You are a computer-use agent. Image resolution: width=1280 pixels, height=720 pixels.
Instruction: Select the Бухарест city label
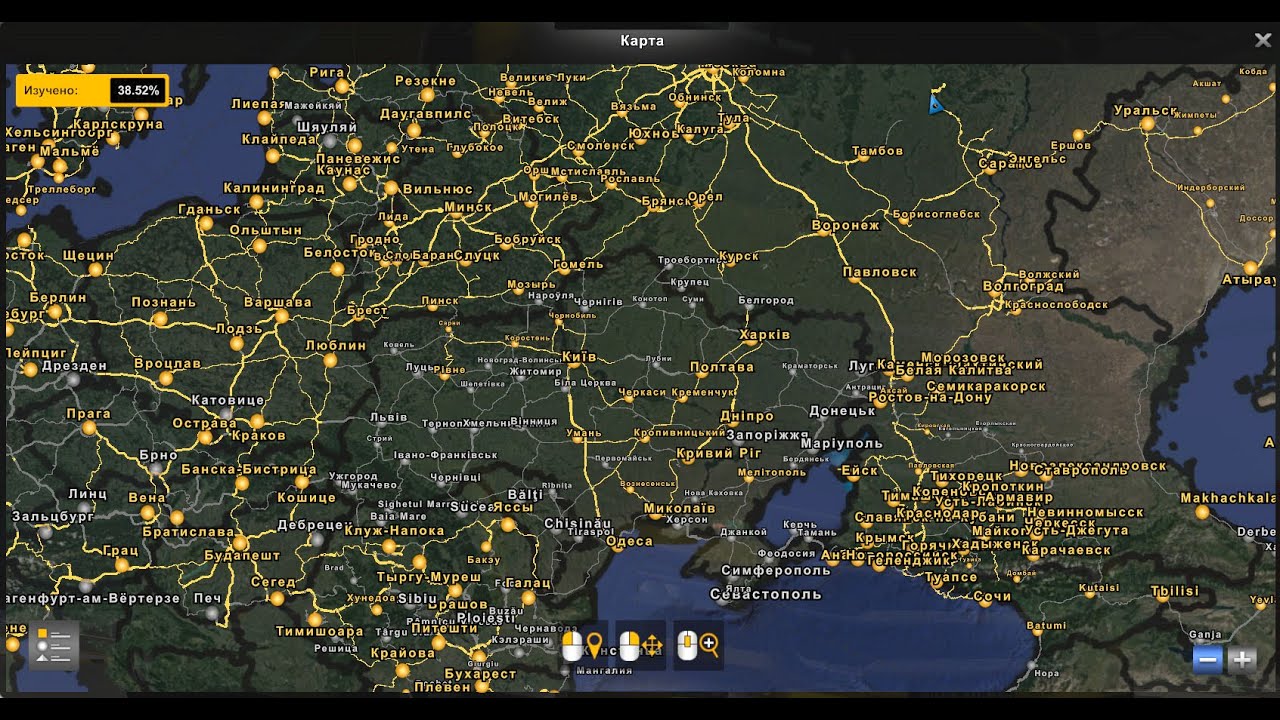480,674
